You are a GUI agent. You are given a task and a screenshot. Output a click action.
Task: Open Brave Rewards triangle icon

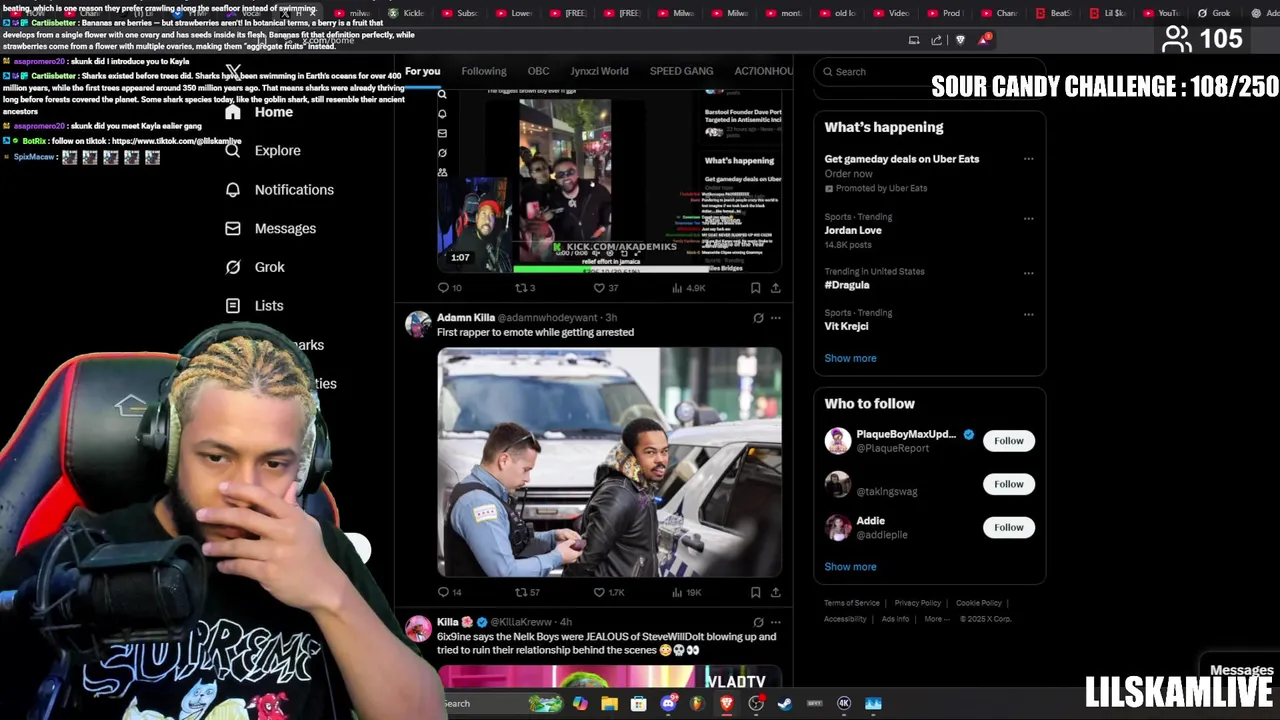tap(985, 40)
